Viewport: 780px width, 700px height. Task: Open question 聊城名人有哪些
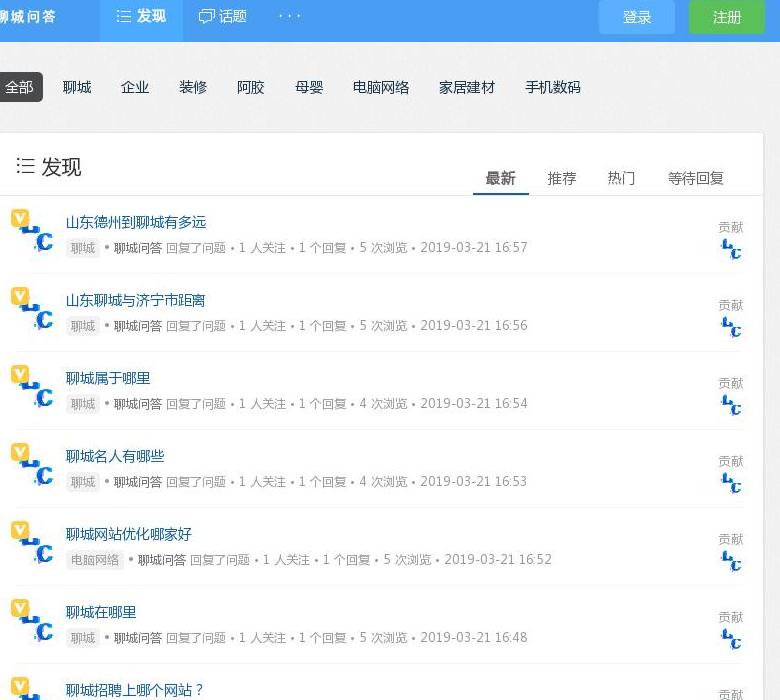(x=115, y=456)
